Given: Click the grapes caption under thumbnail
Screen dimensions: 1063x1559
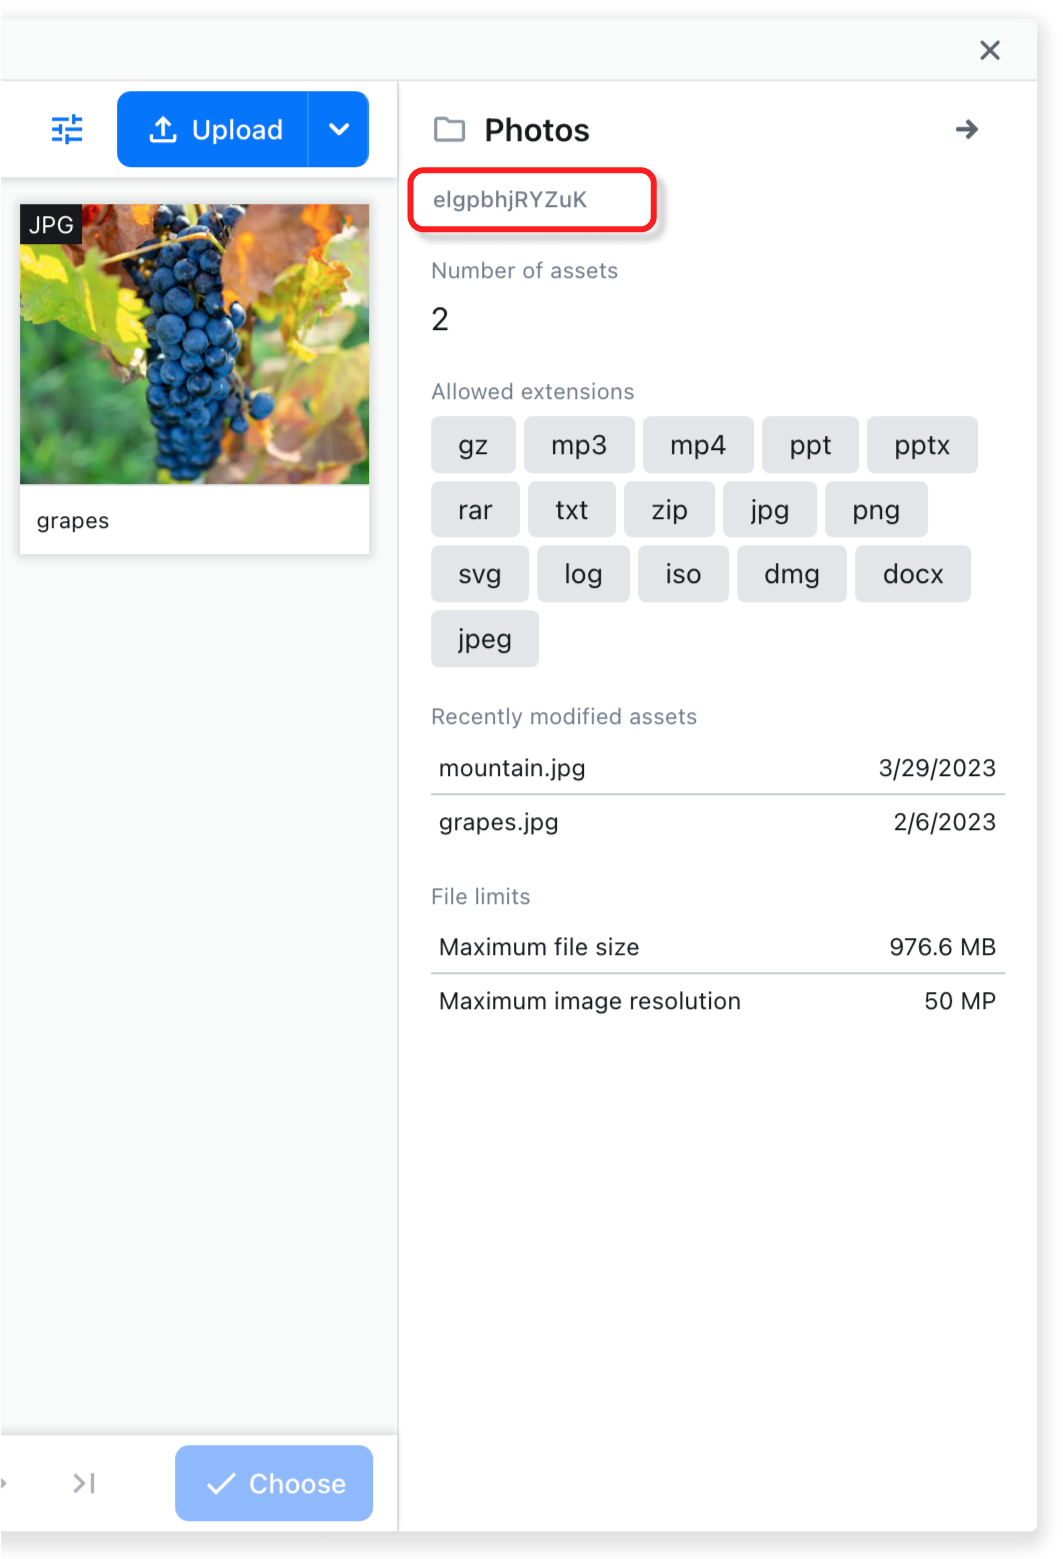Looking at the screenshot, I should (73, 521).
